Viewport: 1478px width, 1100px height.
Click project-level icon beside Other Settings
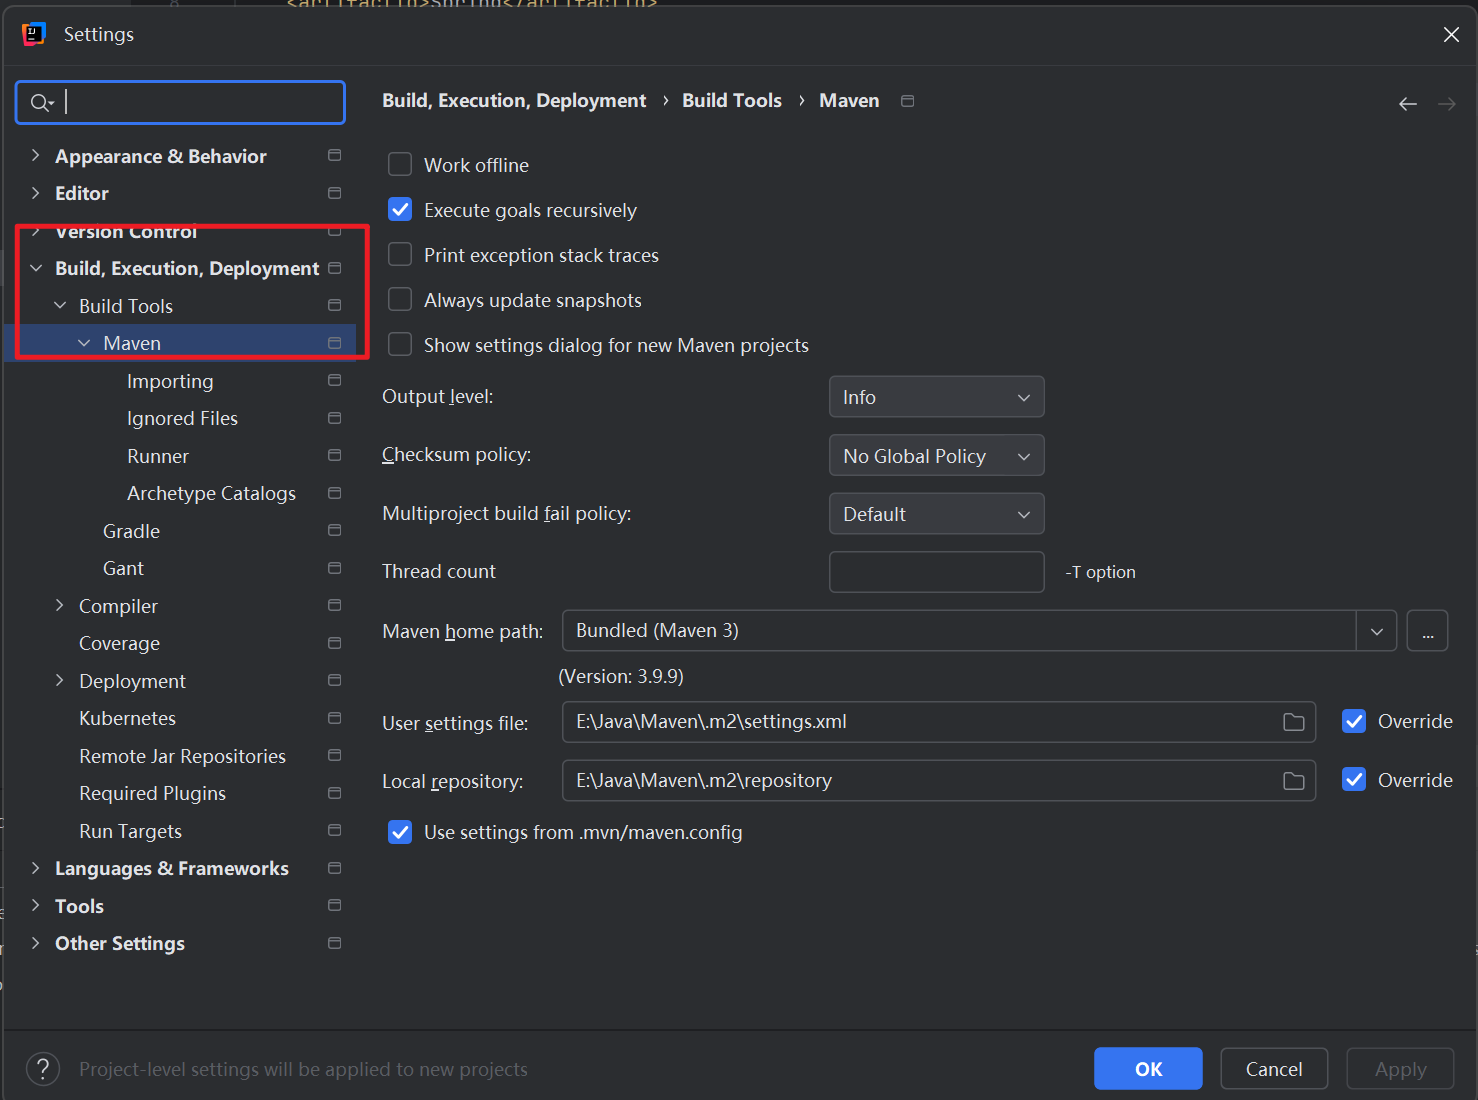335,943
